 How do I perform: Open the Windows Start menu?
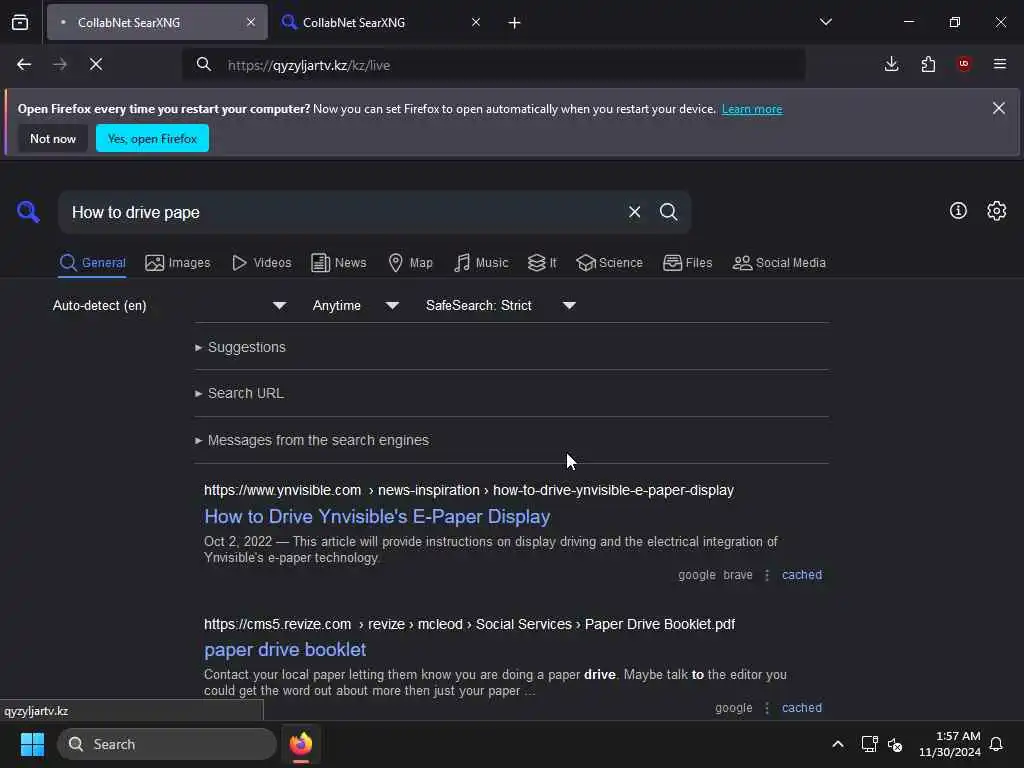click(32, 744)
